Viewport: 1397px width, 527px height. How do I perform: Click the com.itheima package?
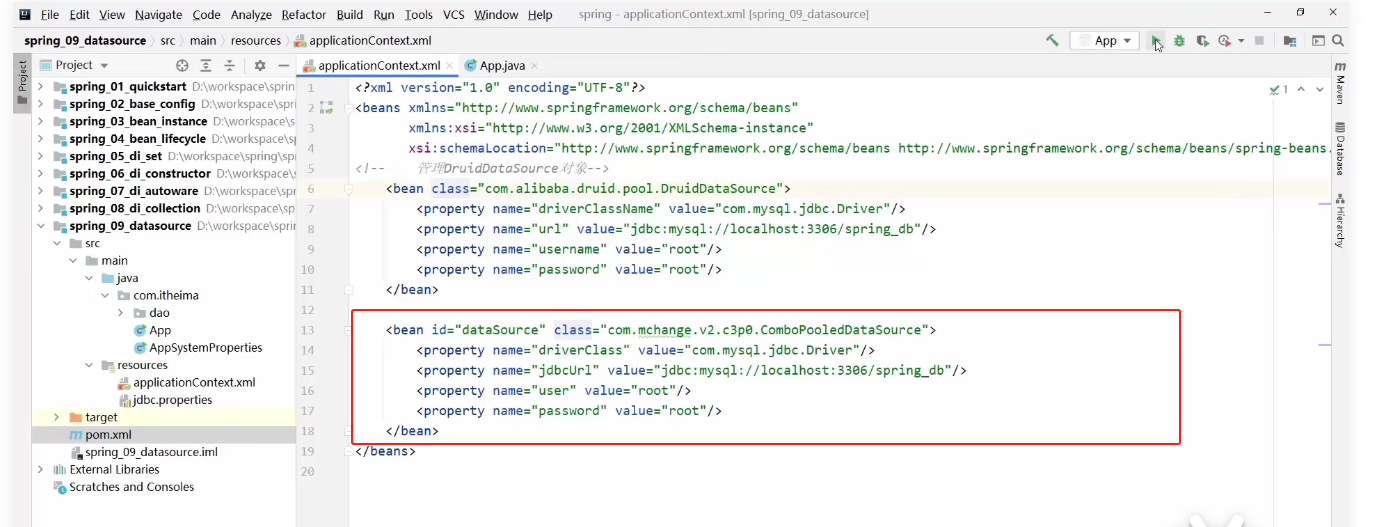pos(165,295)
